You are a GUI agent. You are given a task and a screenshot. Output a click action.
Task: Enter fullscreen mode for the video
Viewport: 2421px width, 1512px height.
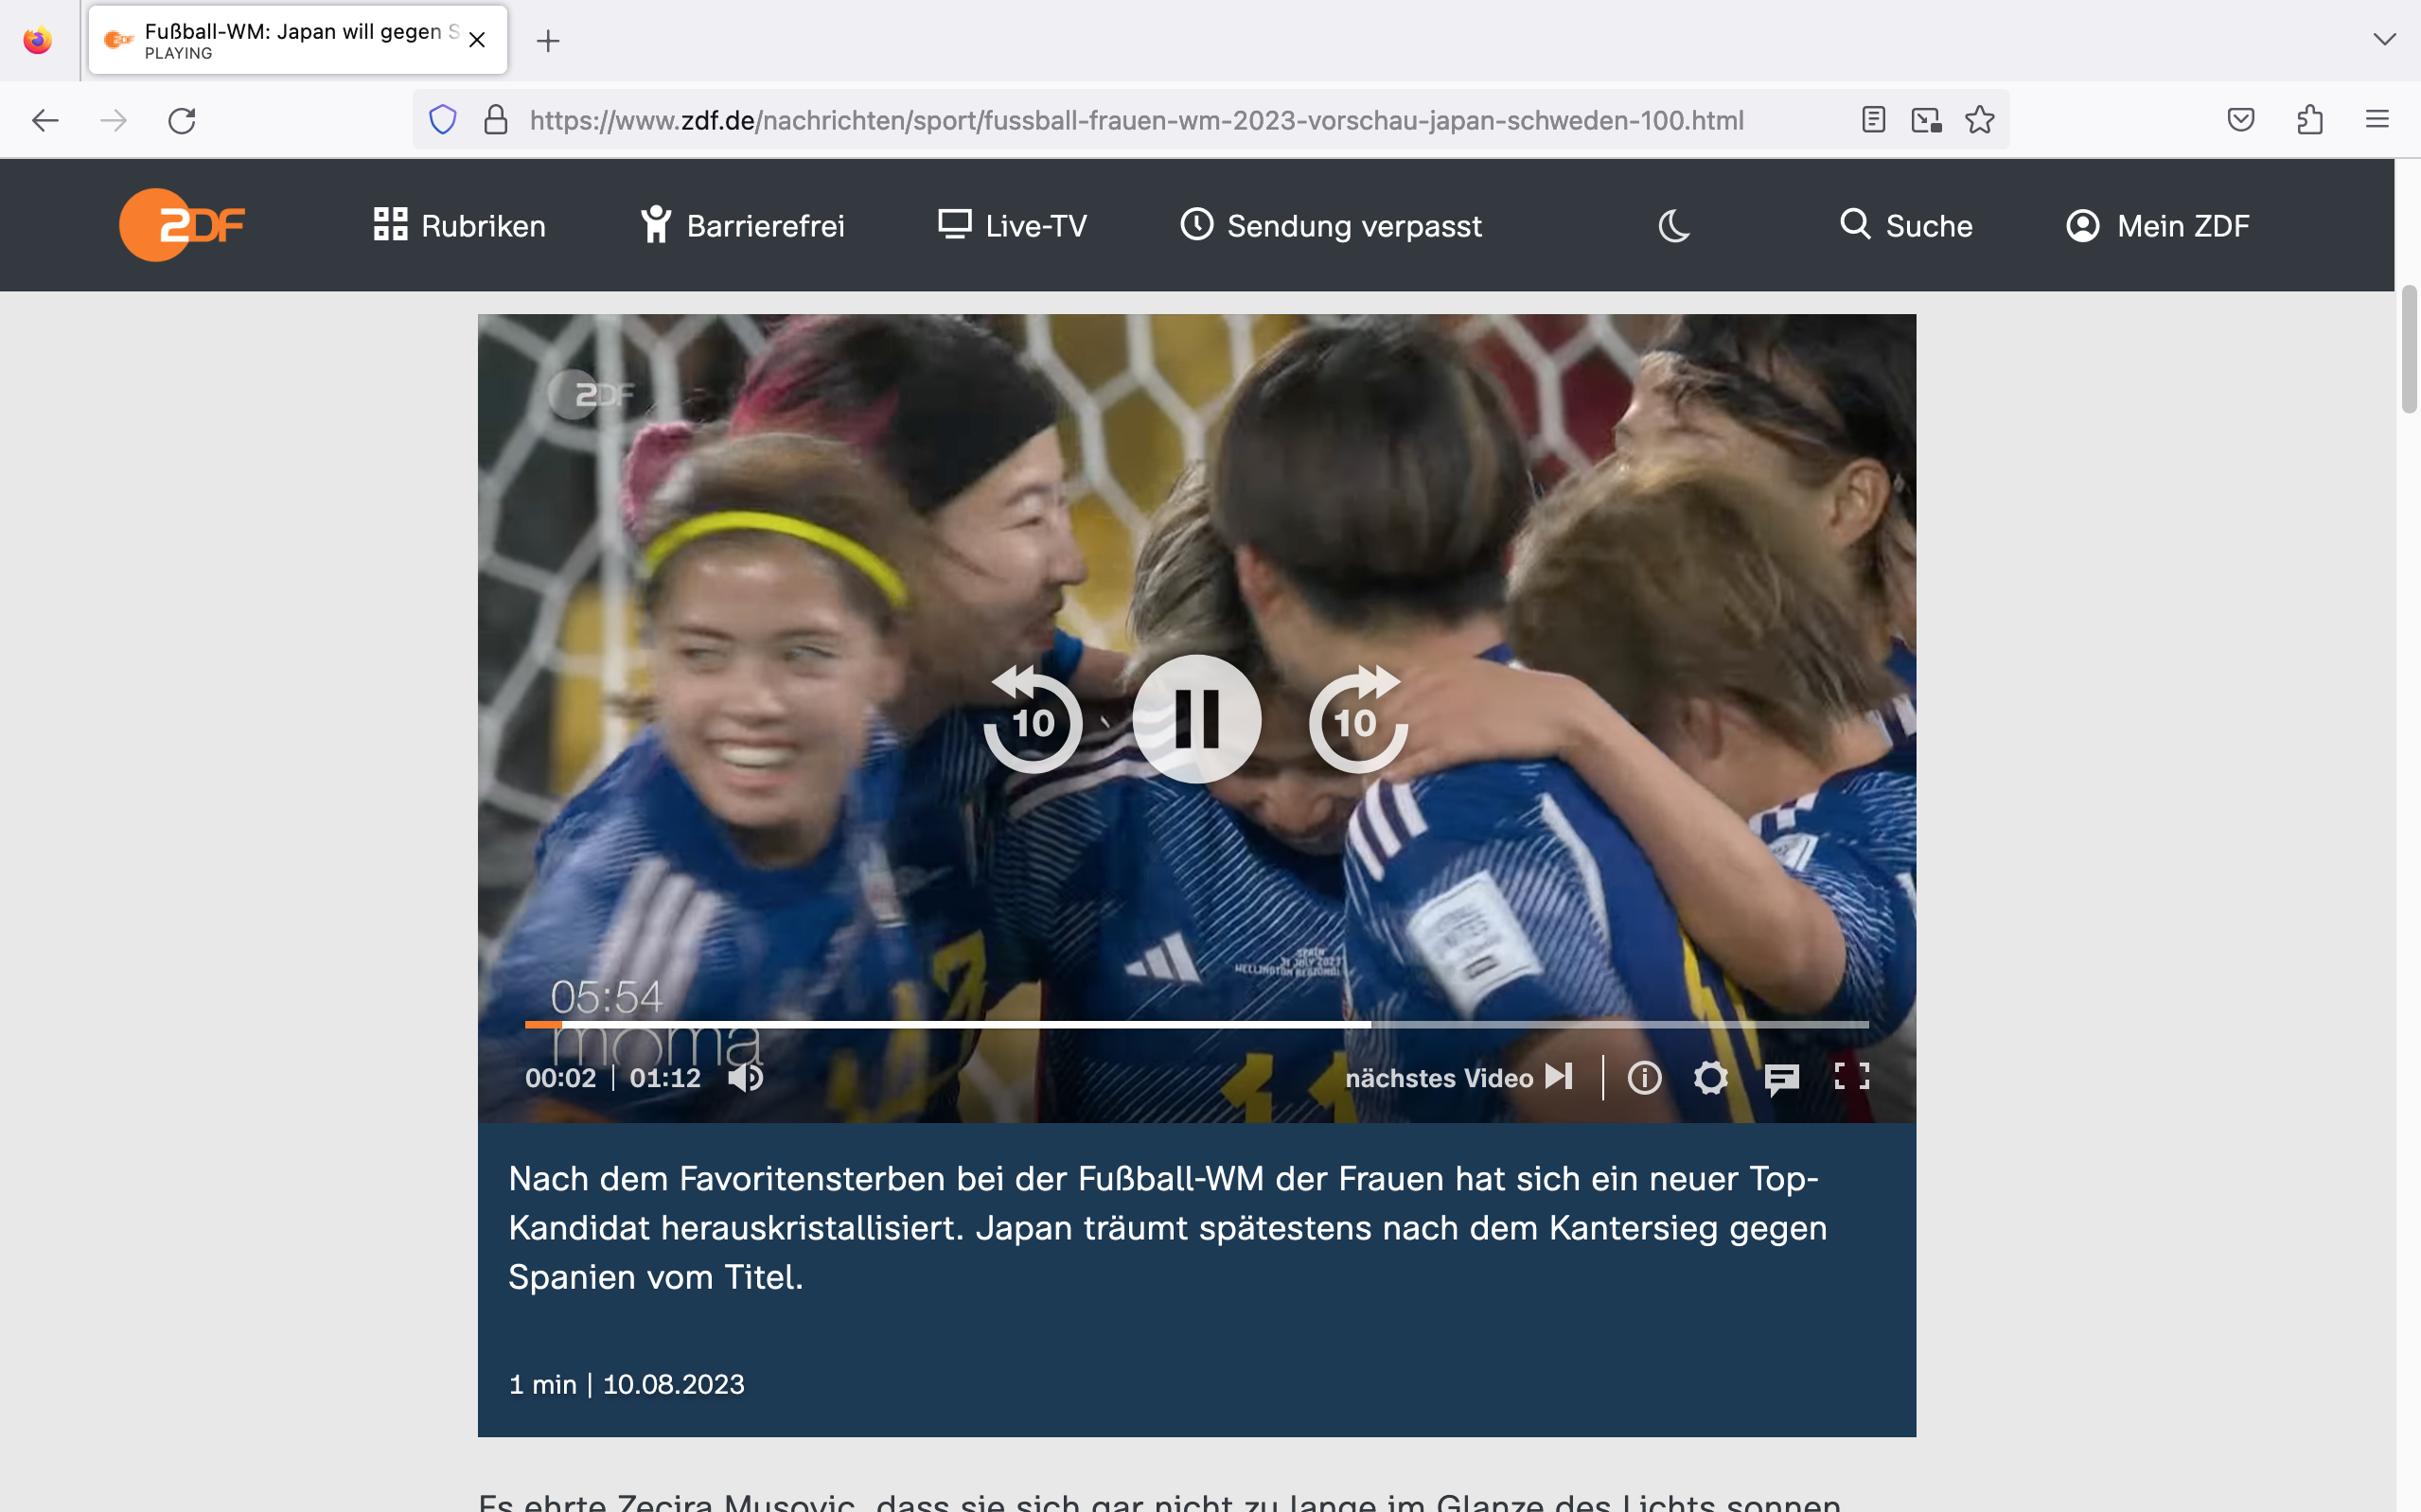(x=1854, y=1077)
